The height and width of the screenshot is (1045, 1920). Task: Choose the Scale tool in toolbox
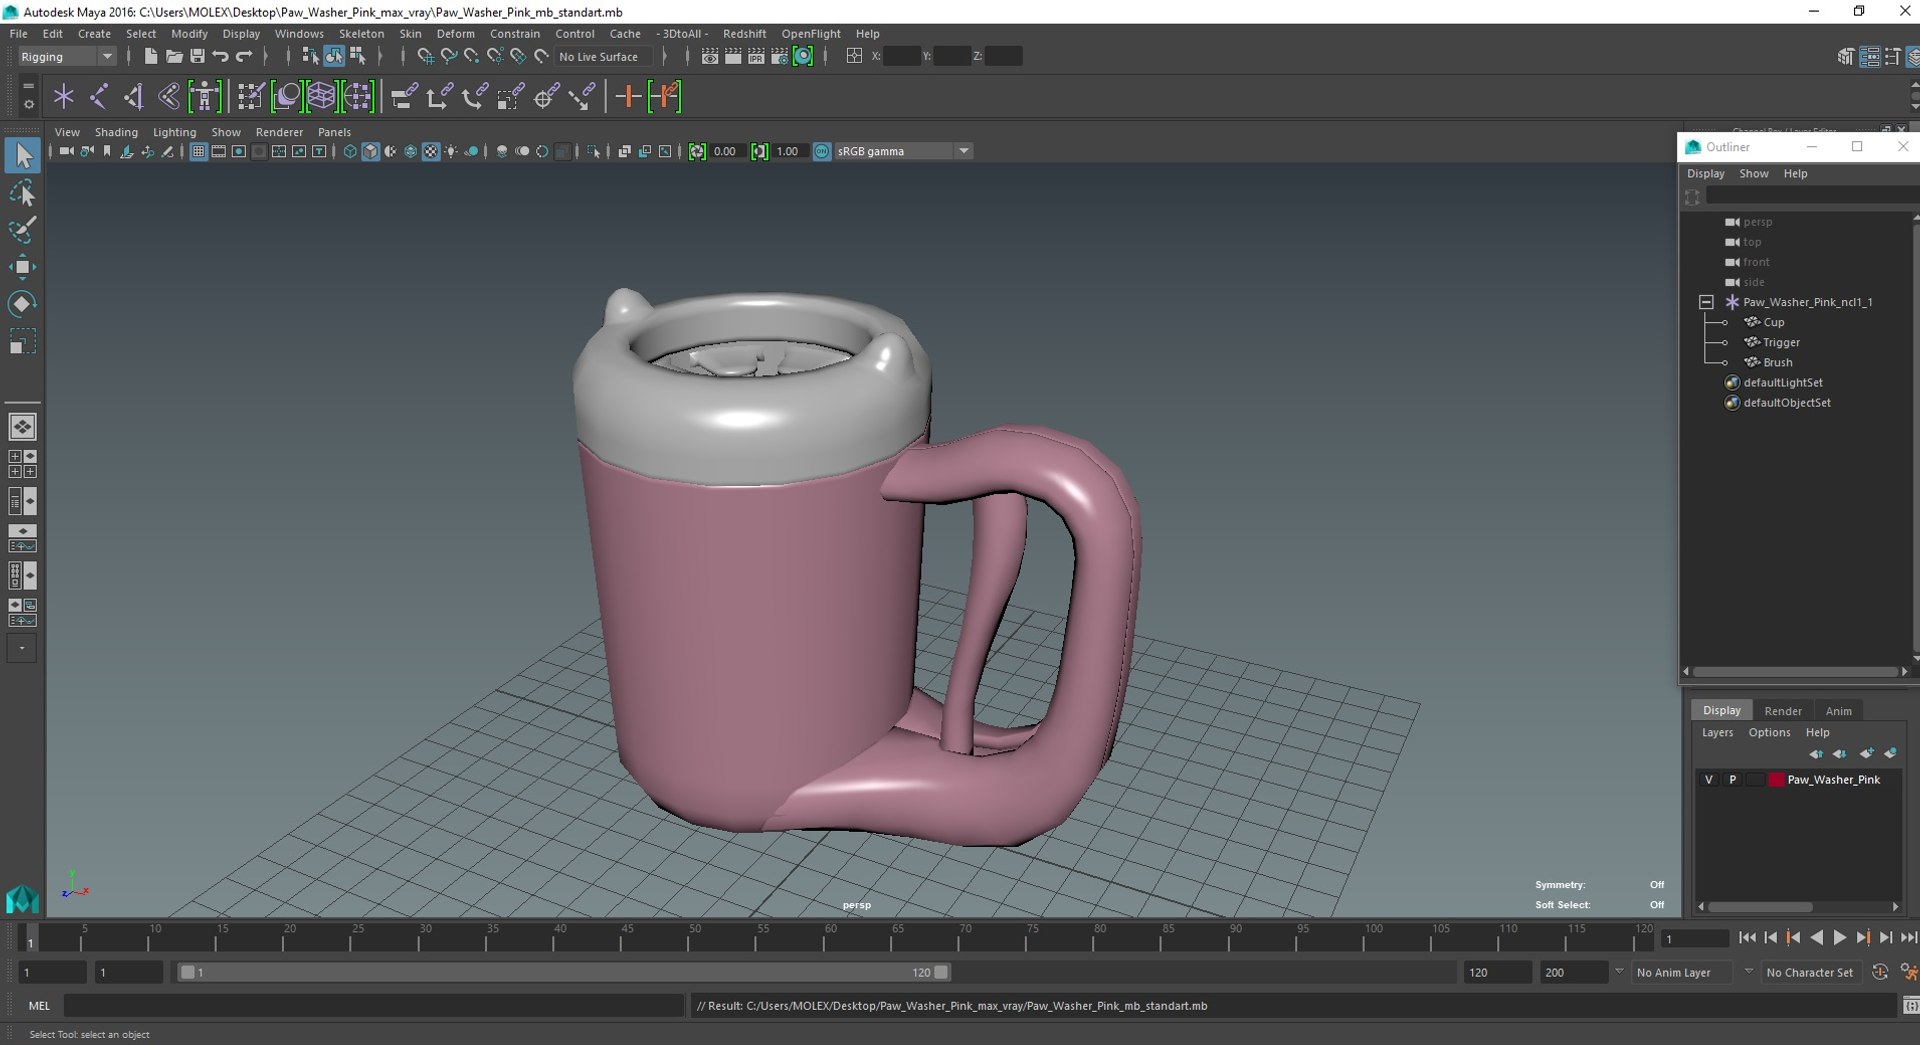(22, 342)
